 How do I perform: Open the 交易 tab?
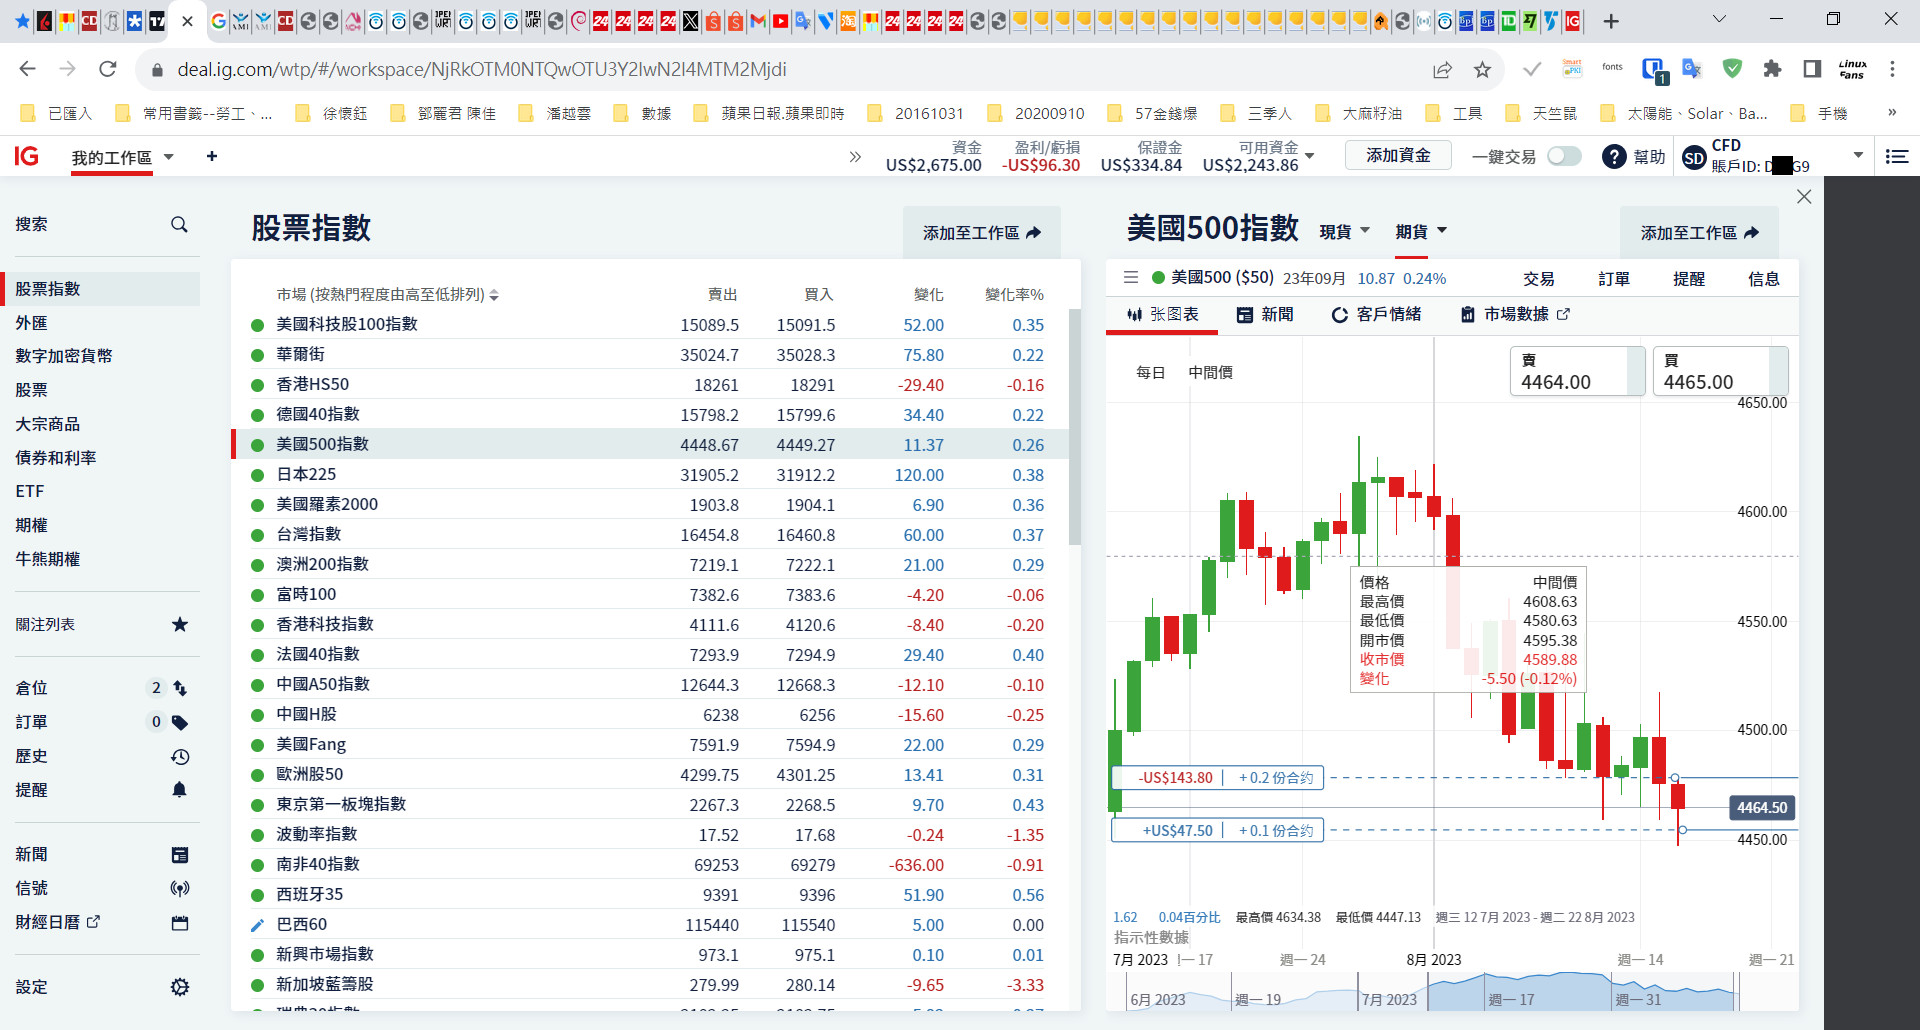(1539, 279)
